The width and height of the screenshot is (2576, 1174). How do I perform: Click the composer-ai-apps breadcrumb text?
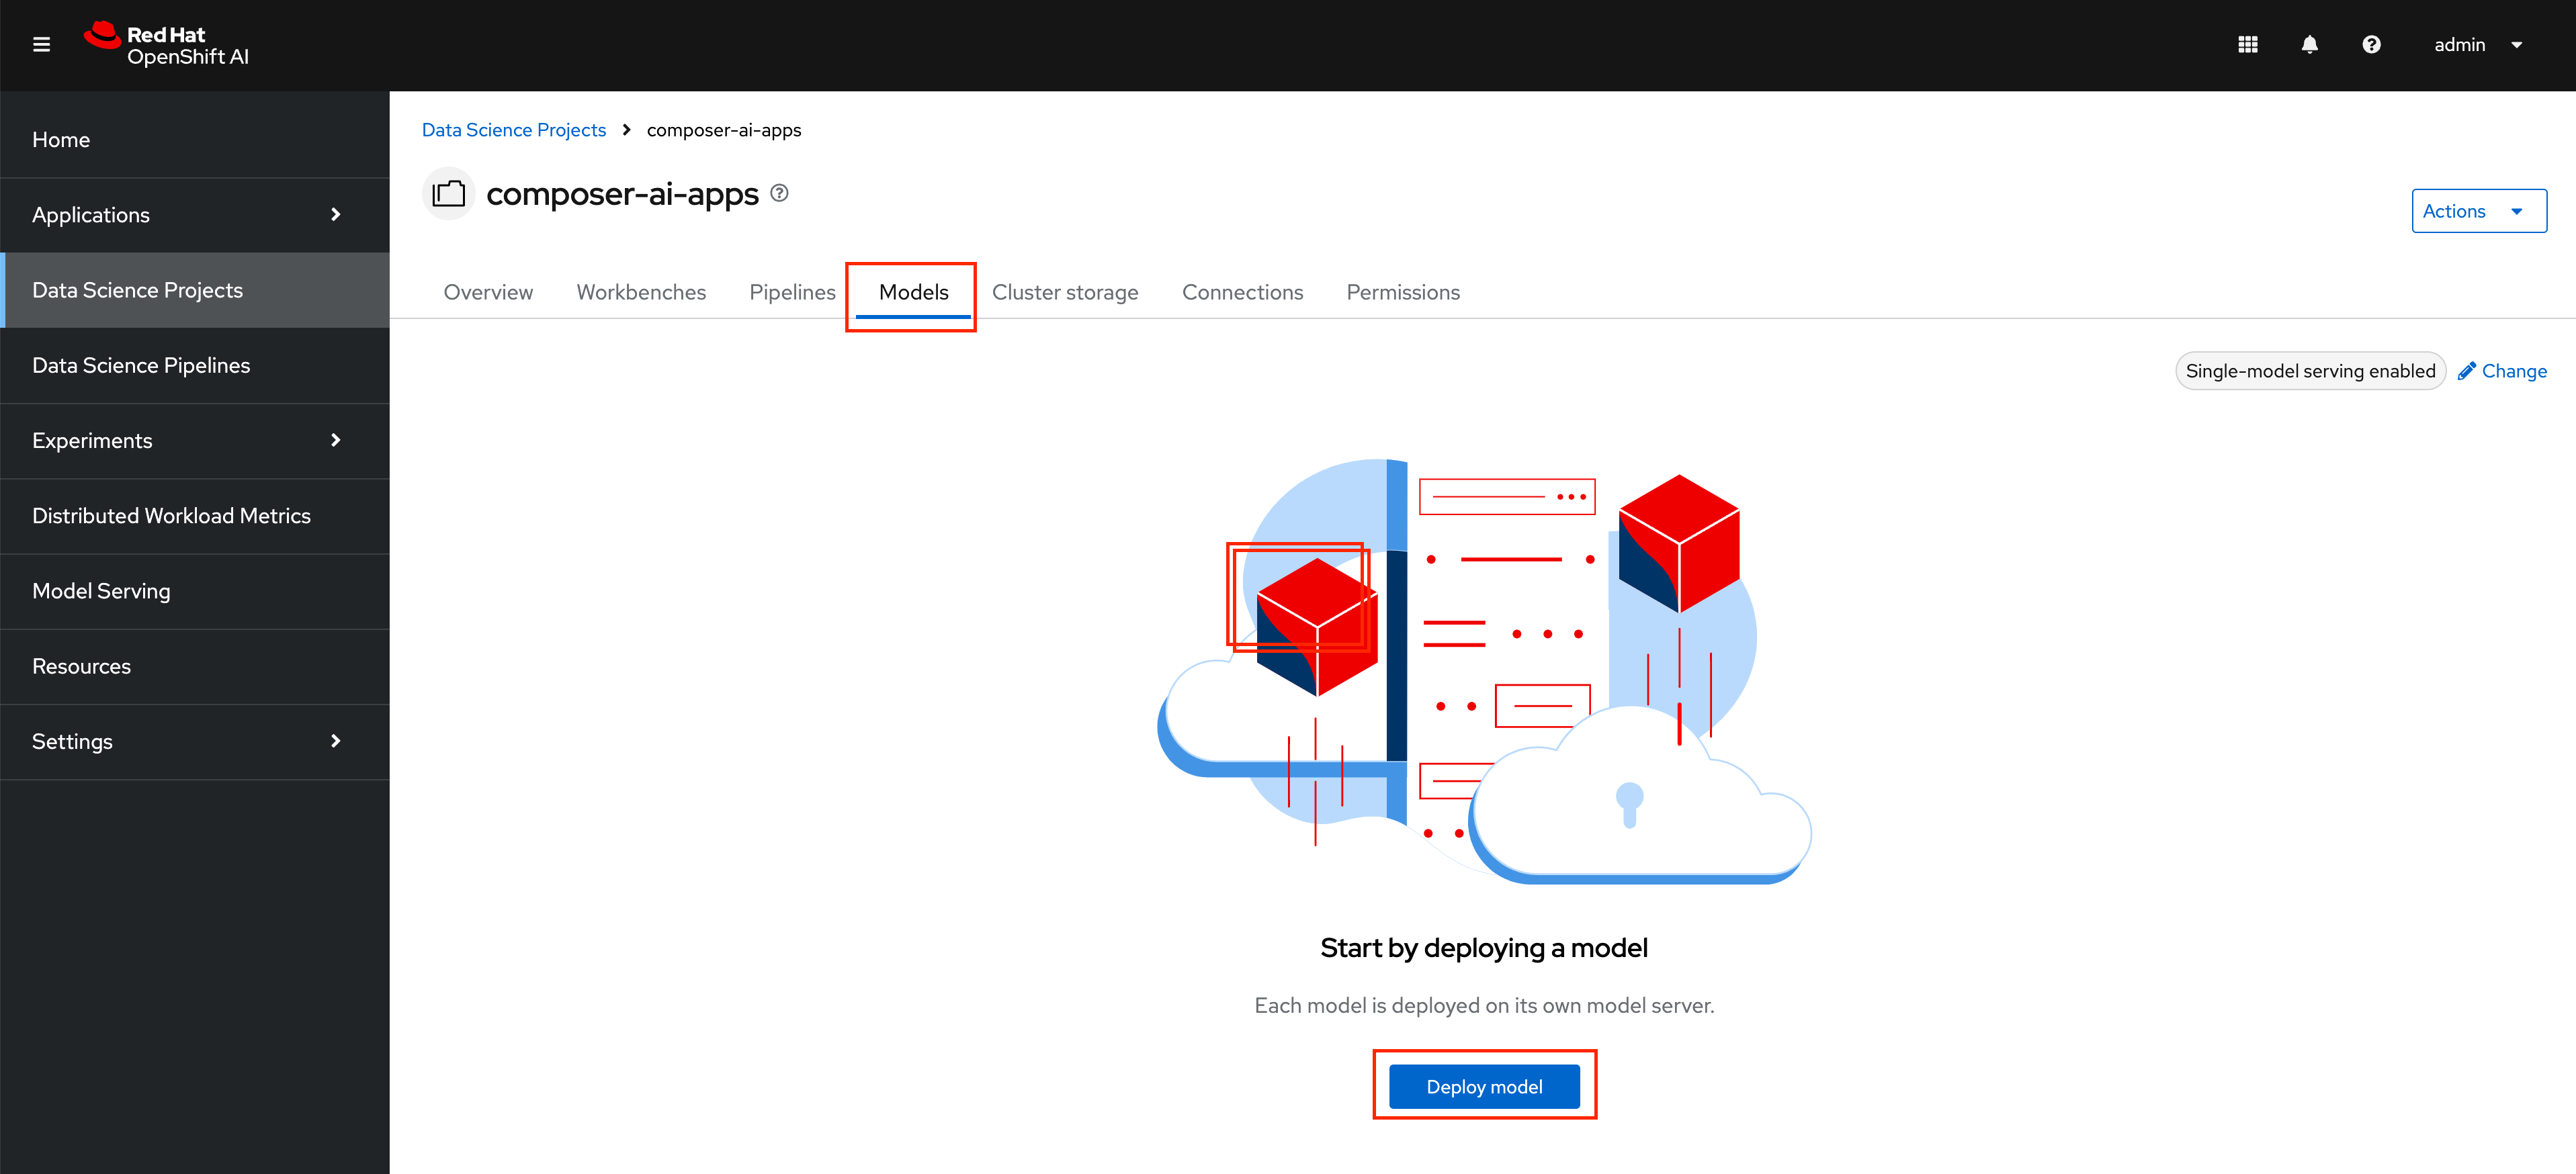tap(724, 130)
